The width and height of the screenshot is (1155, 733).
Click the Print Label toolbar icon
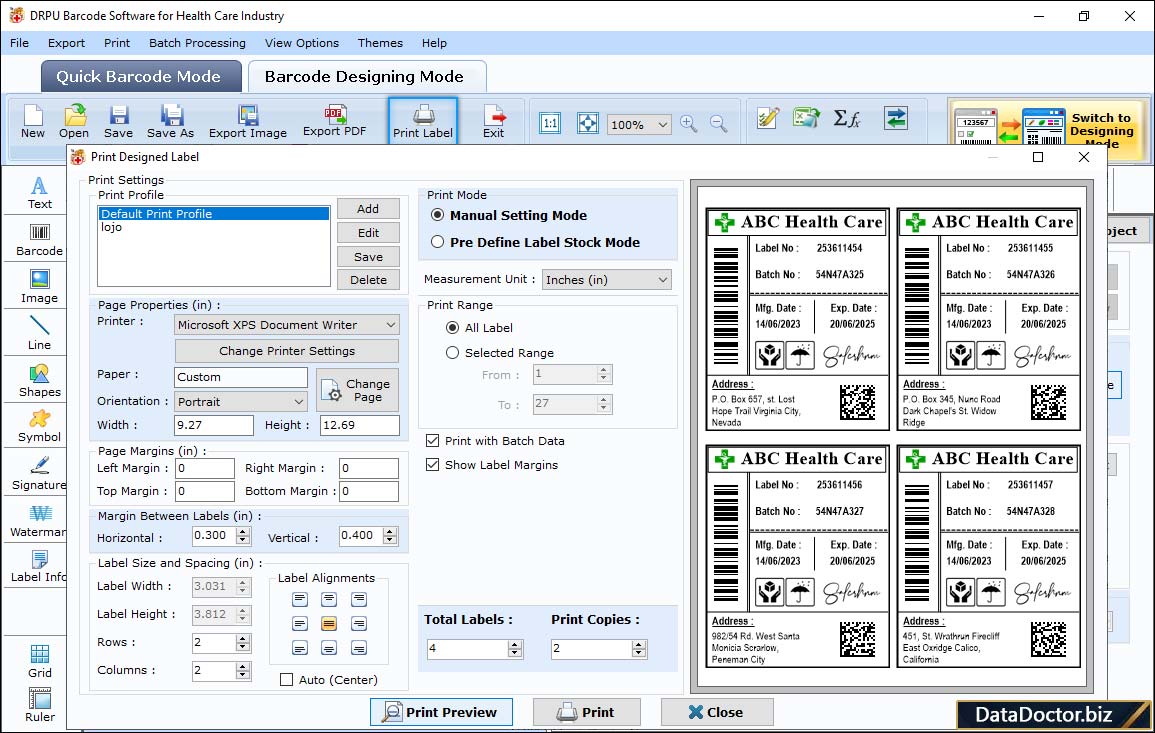pos(423,122)
